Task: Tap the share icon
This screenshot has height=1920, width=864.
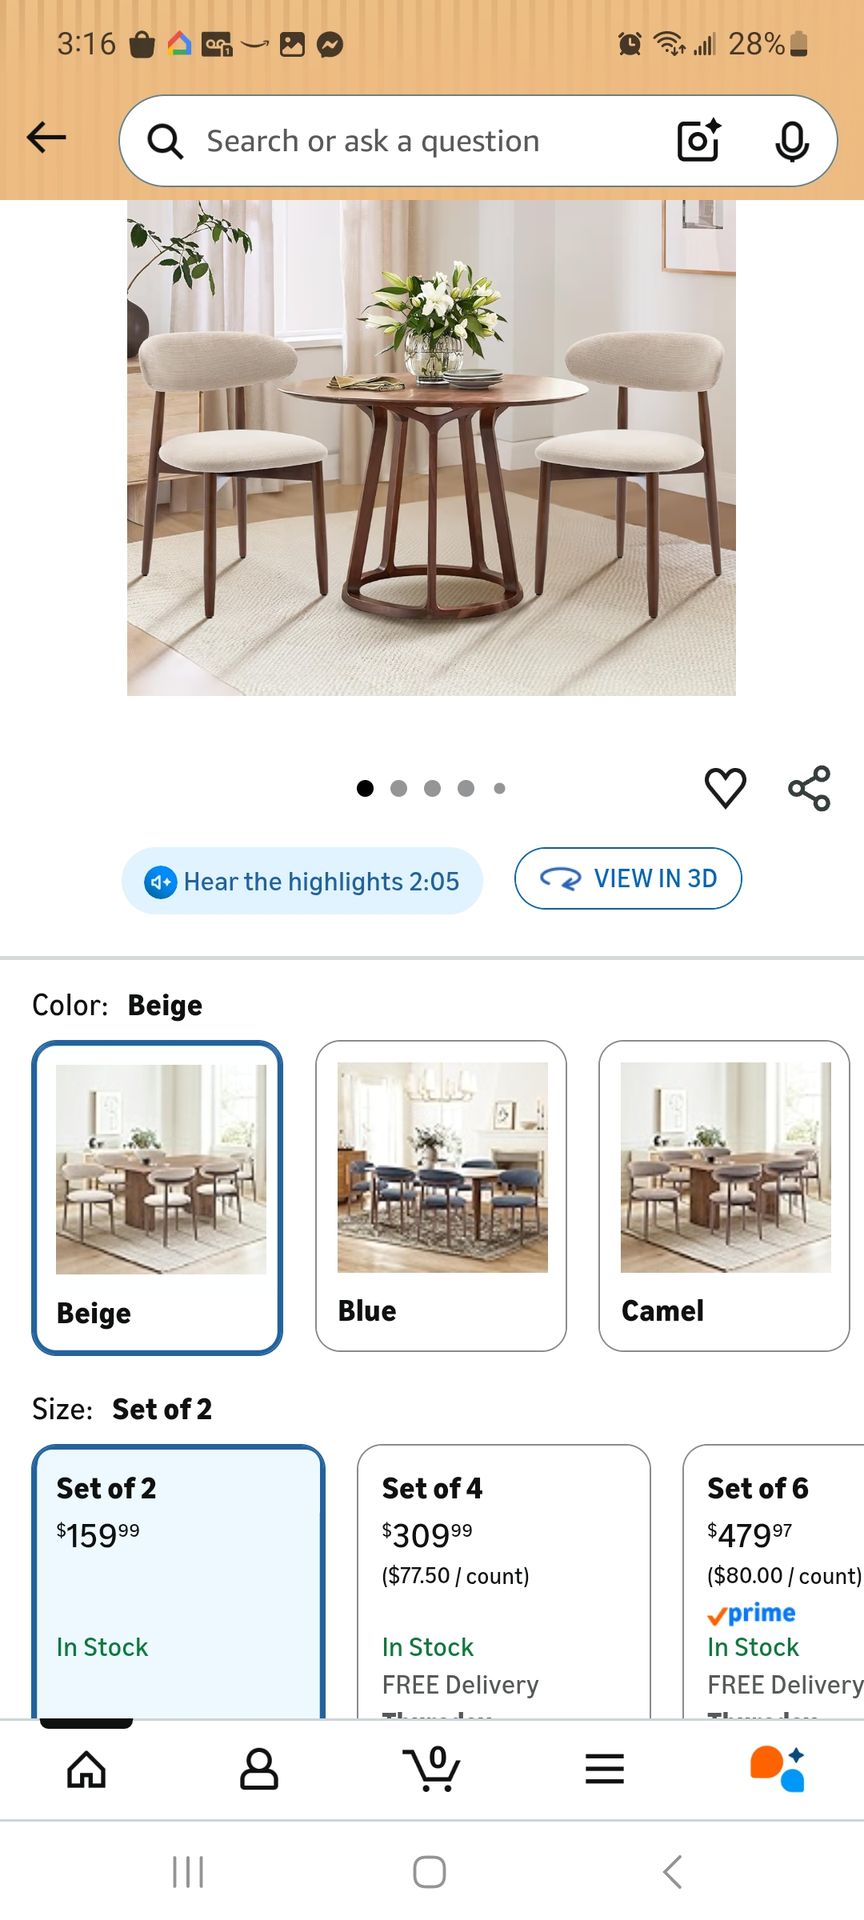Action: click(x=809, y=788)
